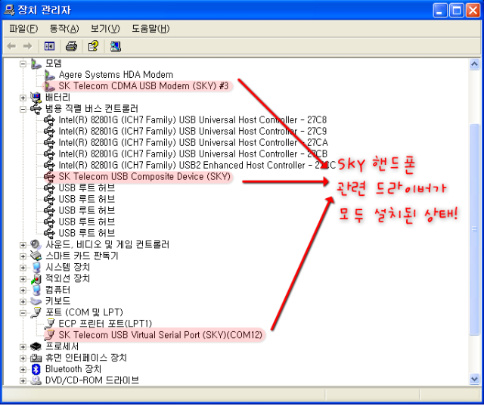484x405 pixels.
Task: Select Intel USB Universal Host Controller - 27C8
Action: 193,120
